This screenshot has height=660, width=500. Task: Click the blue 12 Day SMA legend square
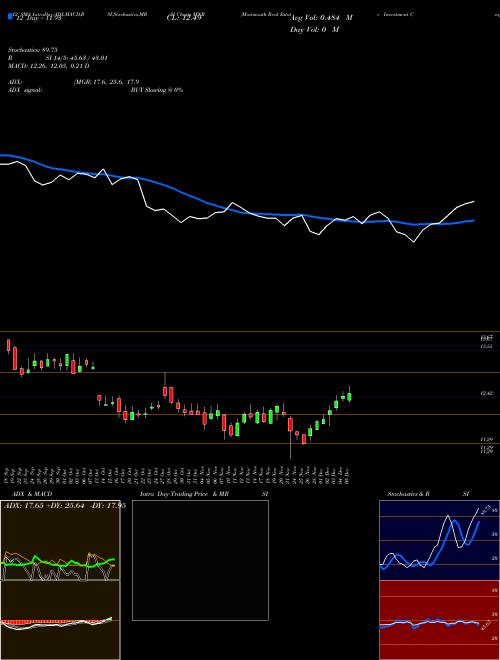(x=11, y=16)
